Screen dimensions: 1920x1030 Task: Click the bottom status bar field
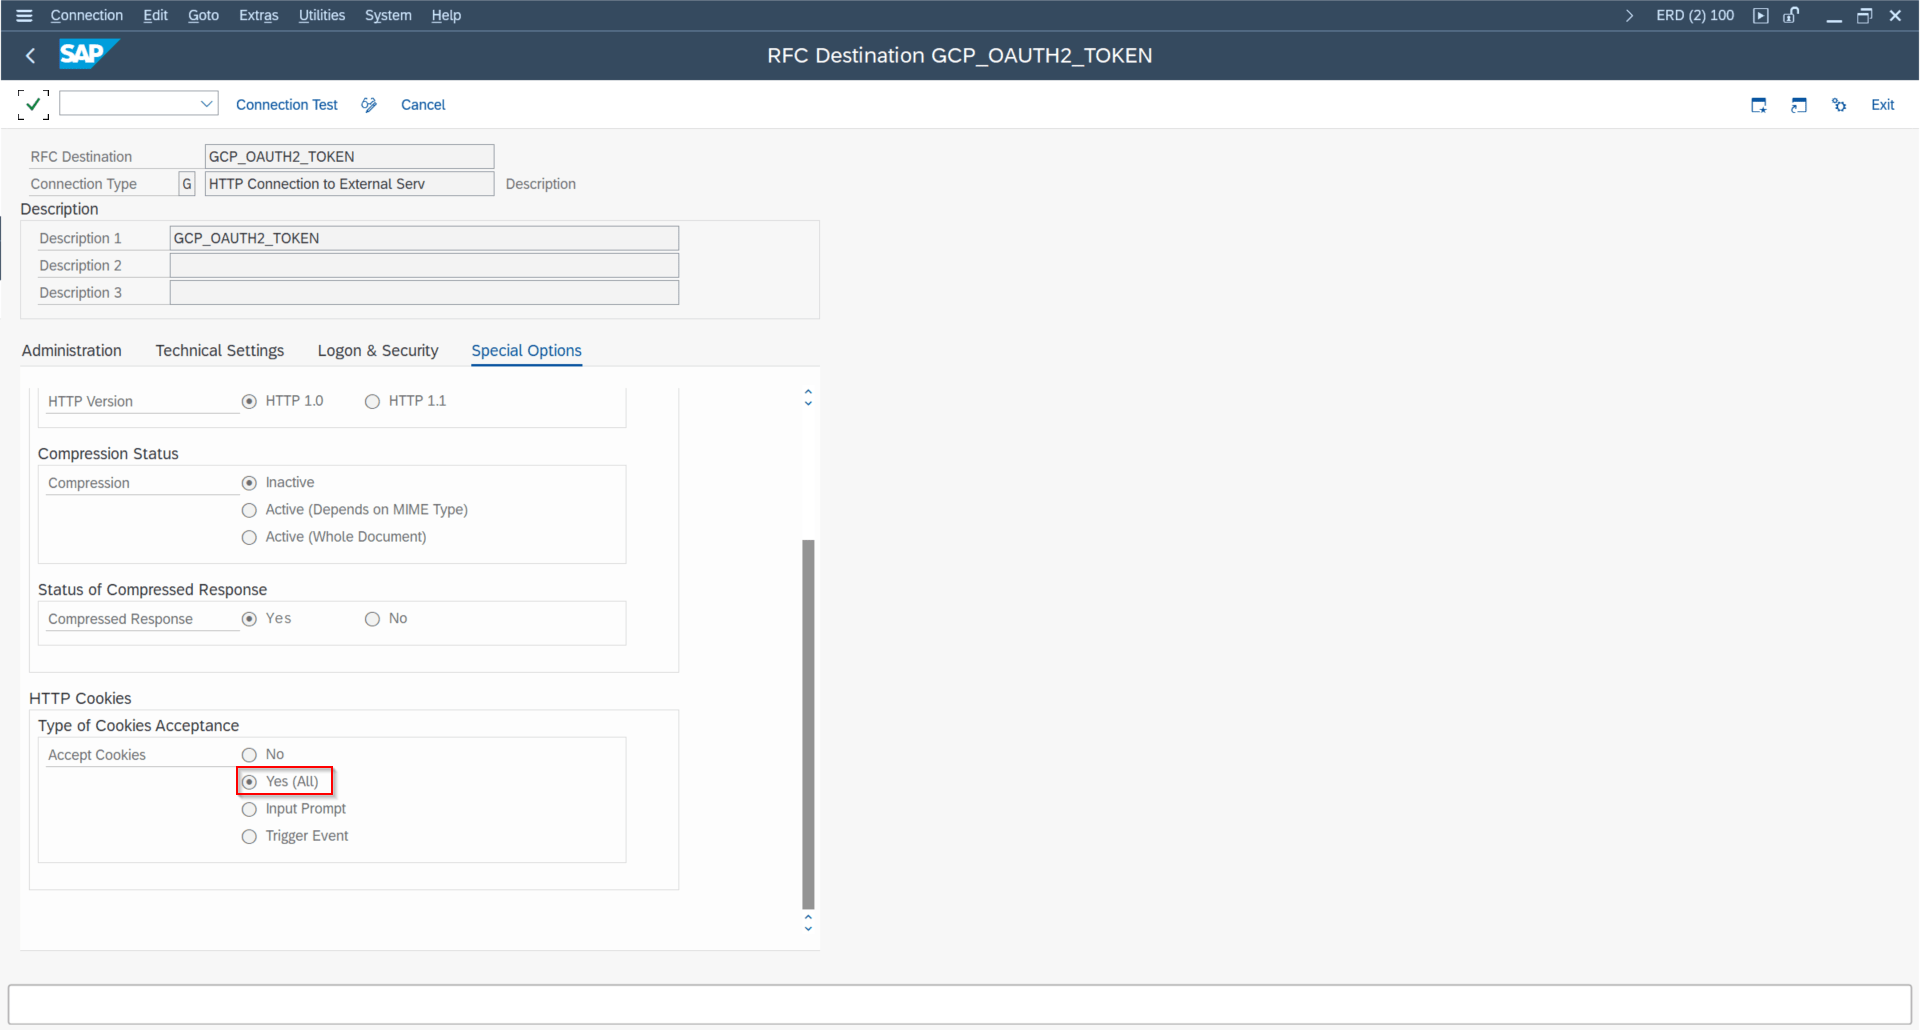pyautogui.click(x=960, y=1005)
